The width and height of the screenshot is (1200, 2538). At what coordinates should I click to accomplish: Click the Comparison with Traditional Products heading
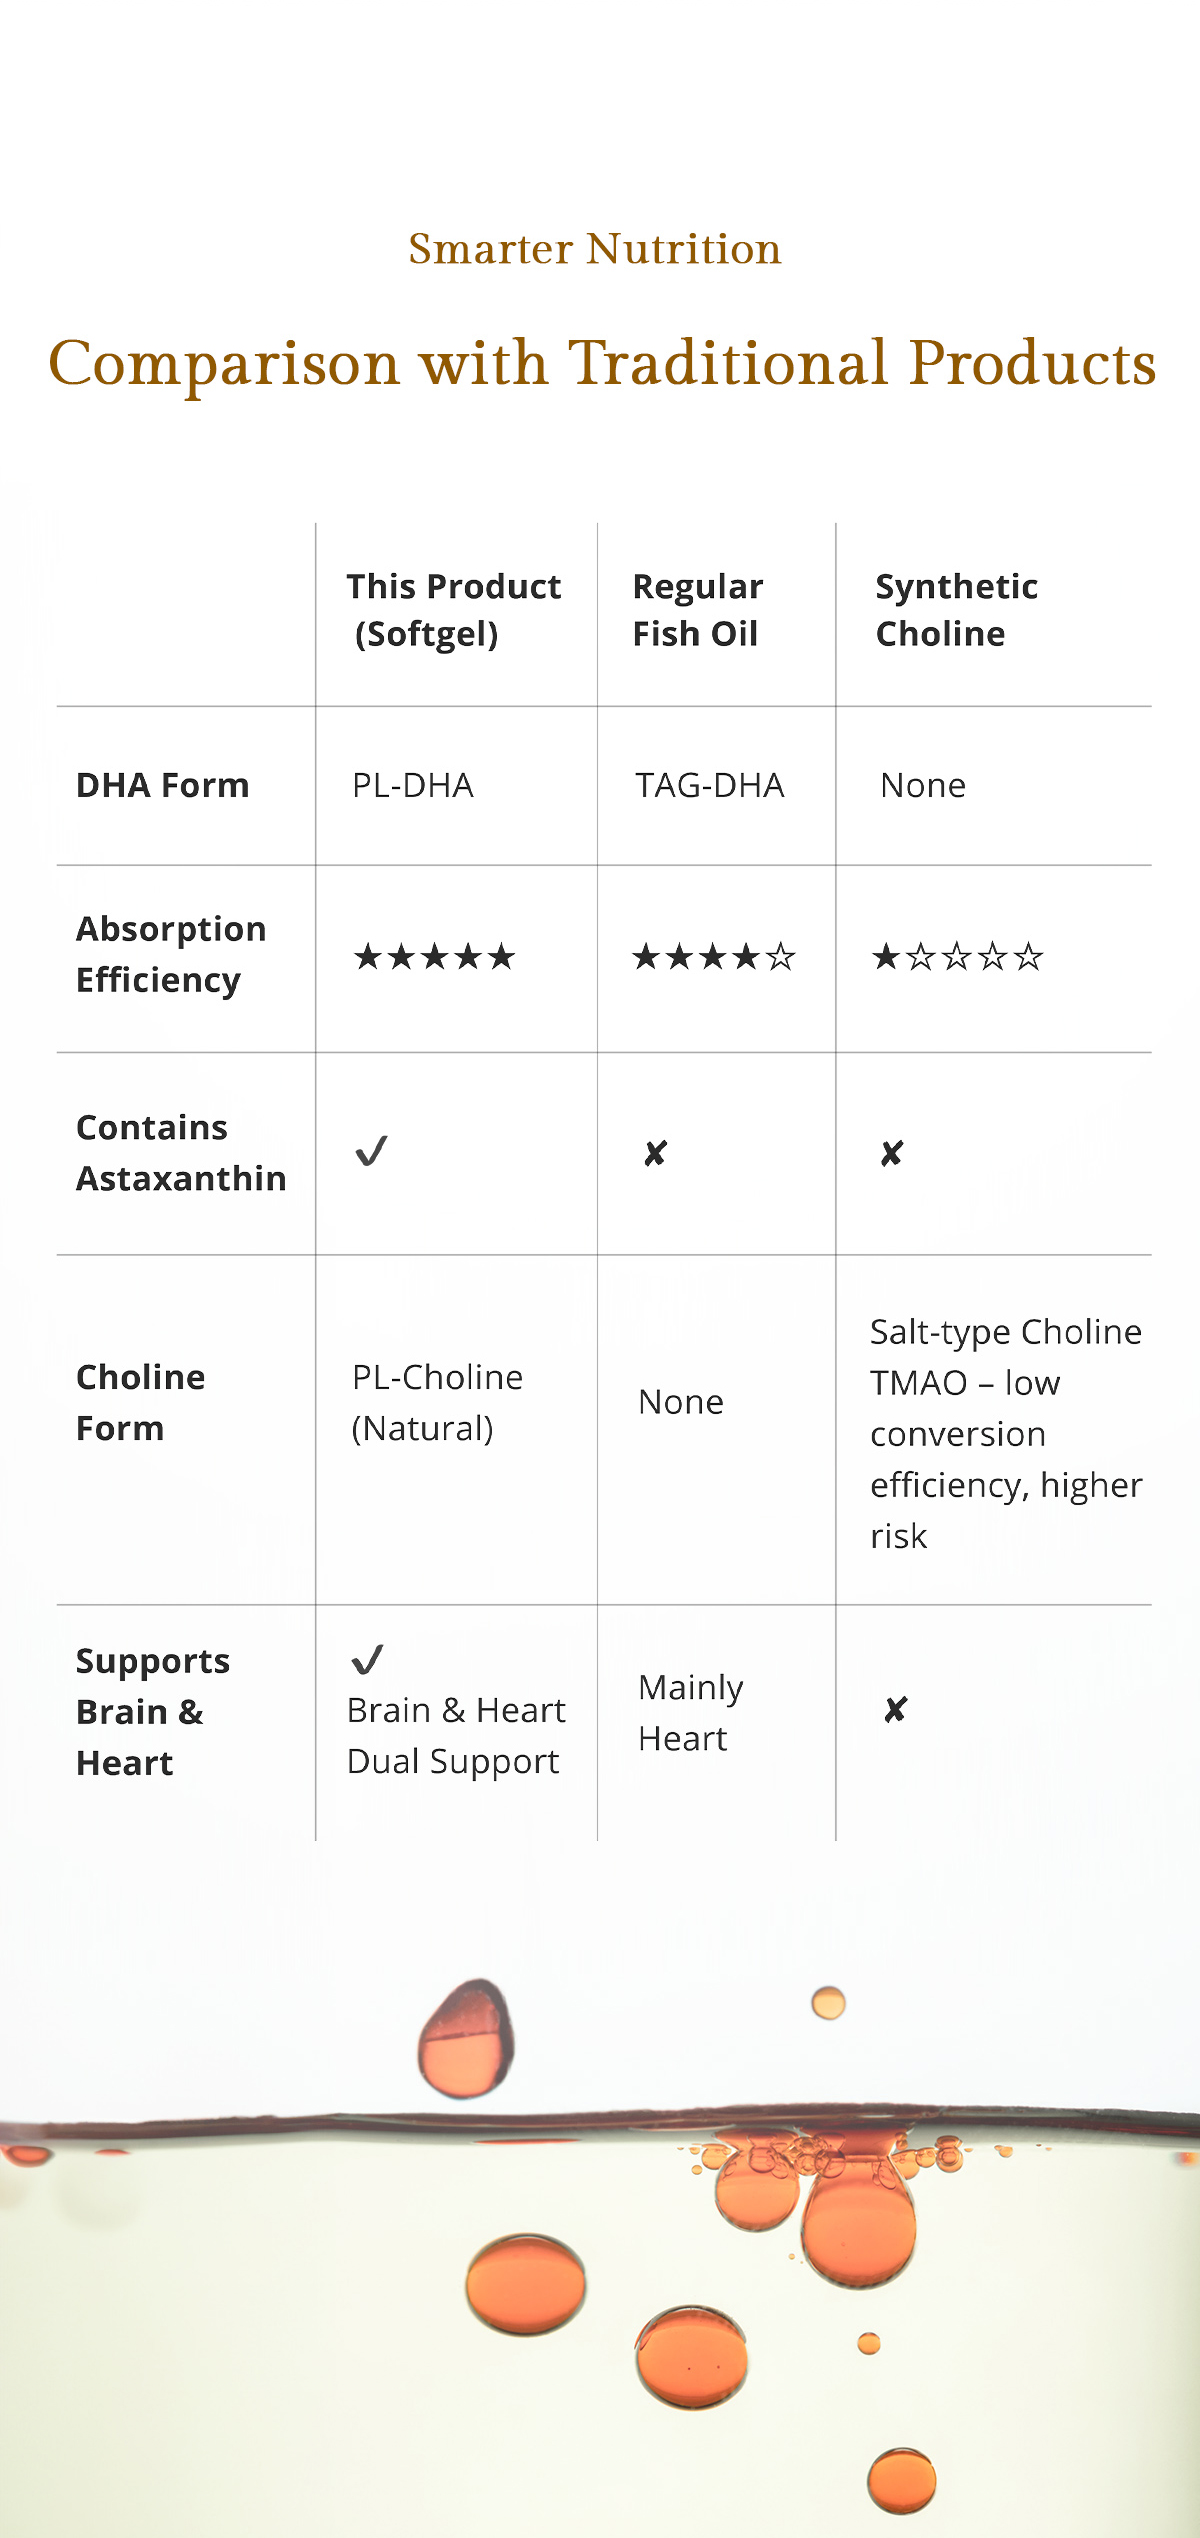(x=602, y=362)
